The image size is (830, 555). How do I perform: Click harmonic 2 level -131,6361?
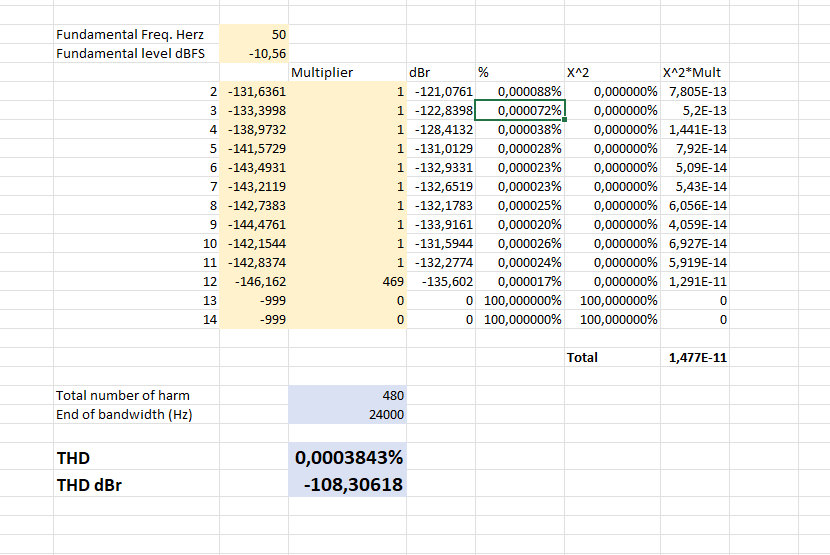pos(254,92)
